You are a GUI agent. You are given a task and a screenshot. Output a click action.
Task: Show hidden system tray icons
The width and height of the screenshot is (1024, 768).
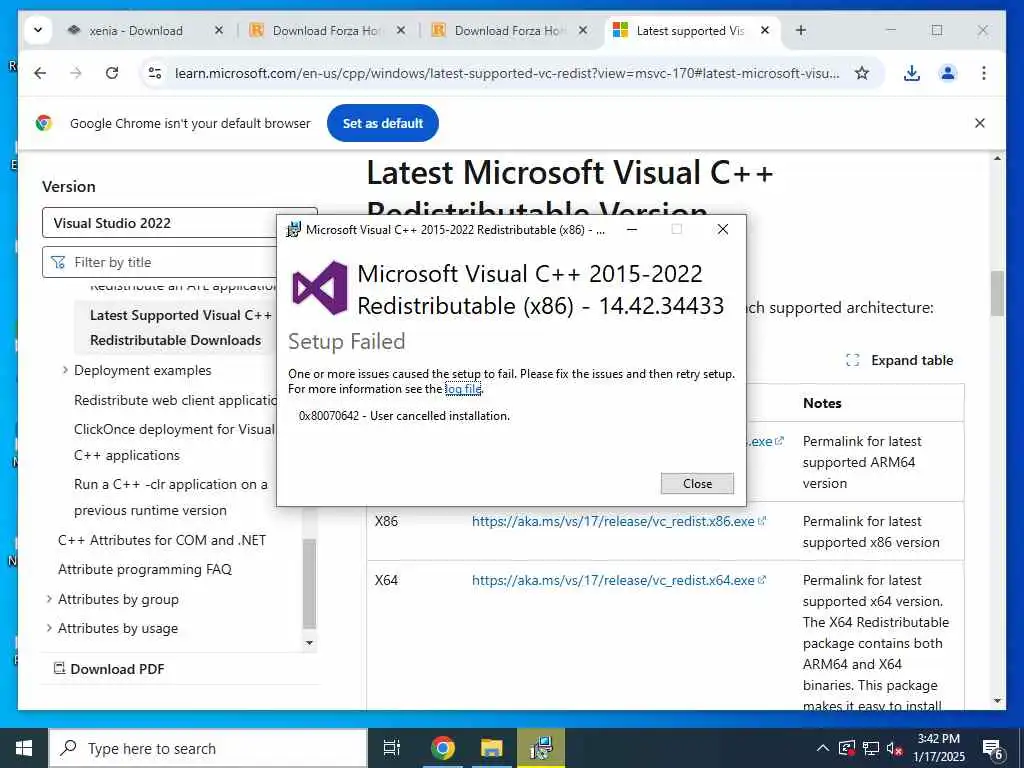click(823, 748)
